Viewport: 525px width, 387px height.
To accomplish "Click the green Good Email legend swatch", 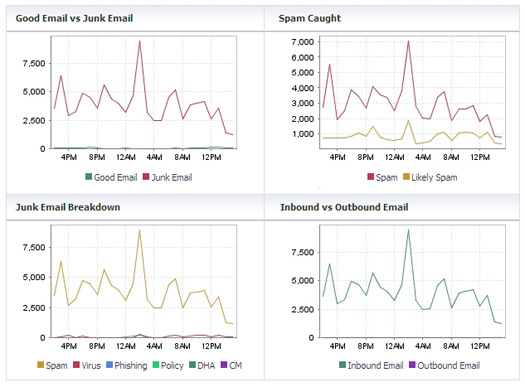I will pos(89,176).
